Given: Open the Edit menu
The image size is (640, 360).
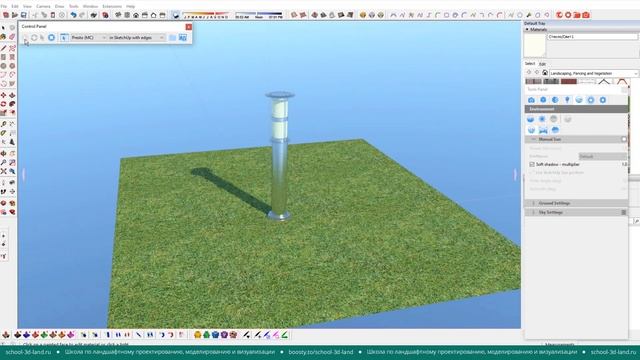Looking at the screenshot, I should coord(15,7).
